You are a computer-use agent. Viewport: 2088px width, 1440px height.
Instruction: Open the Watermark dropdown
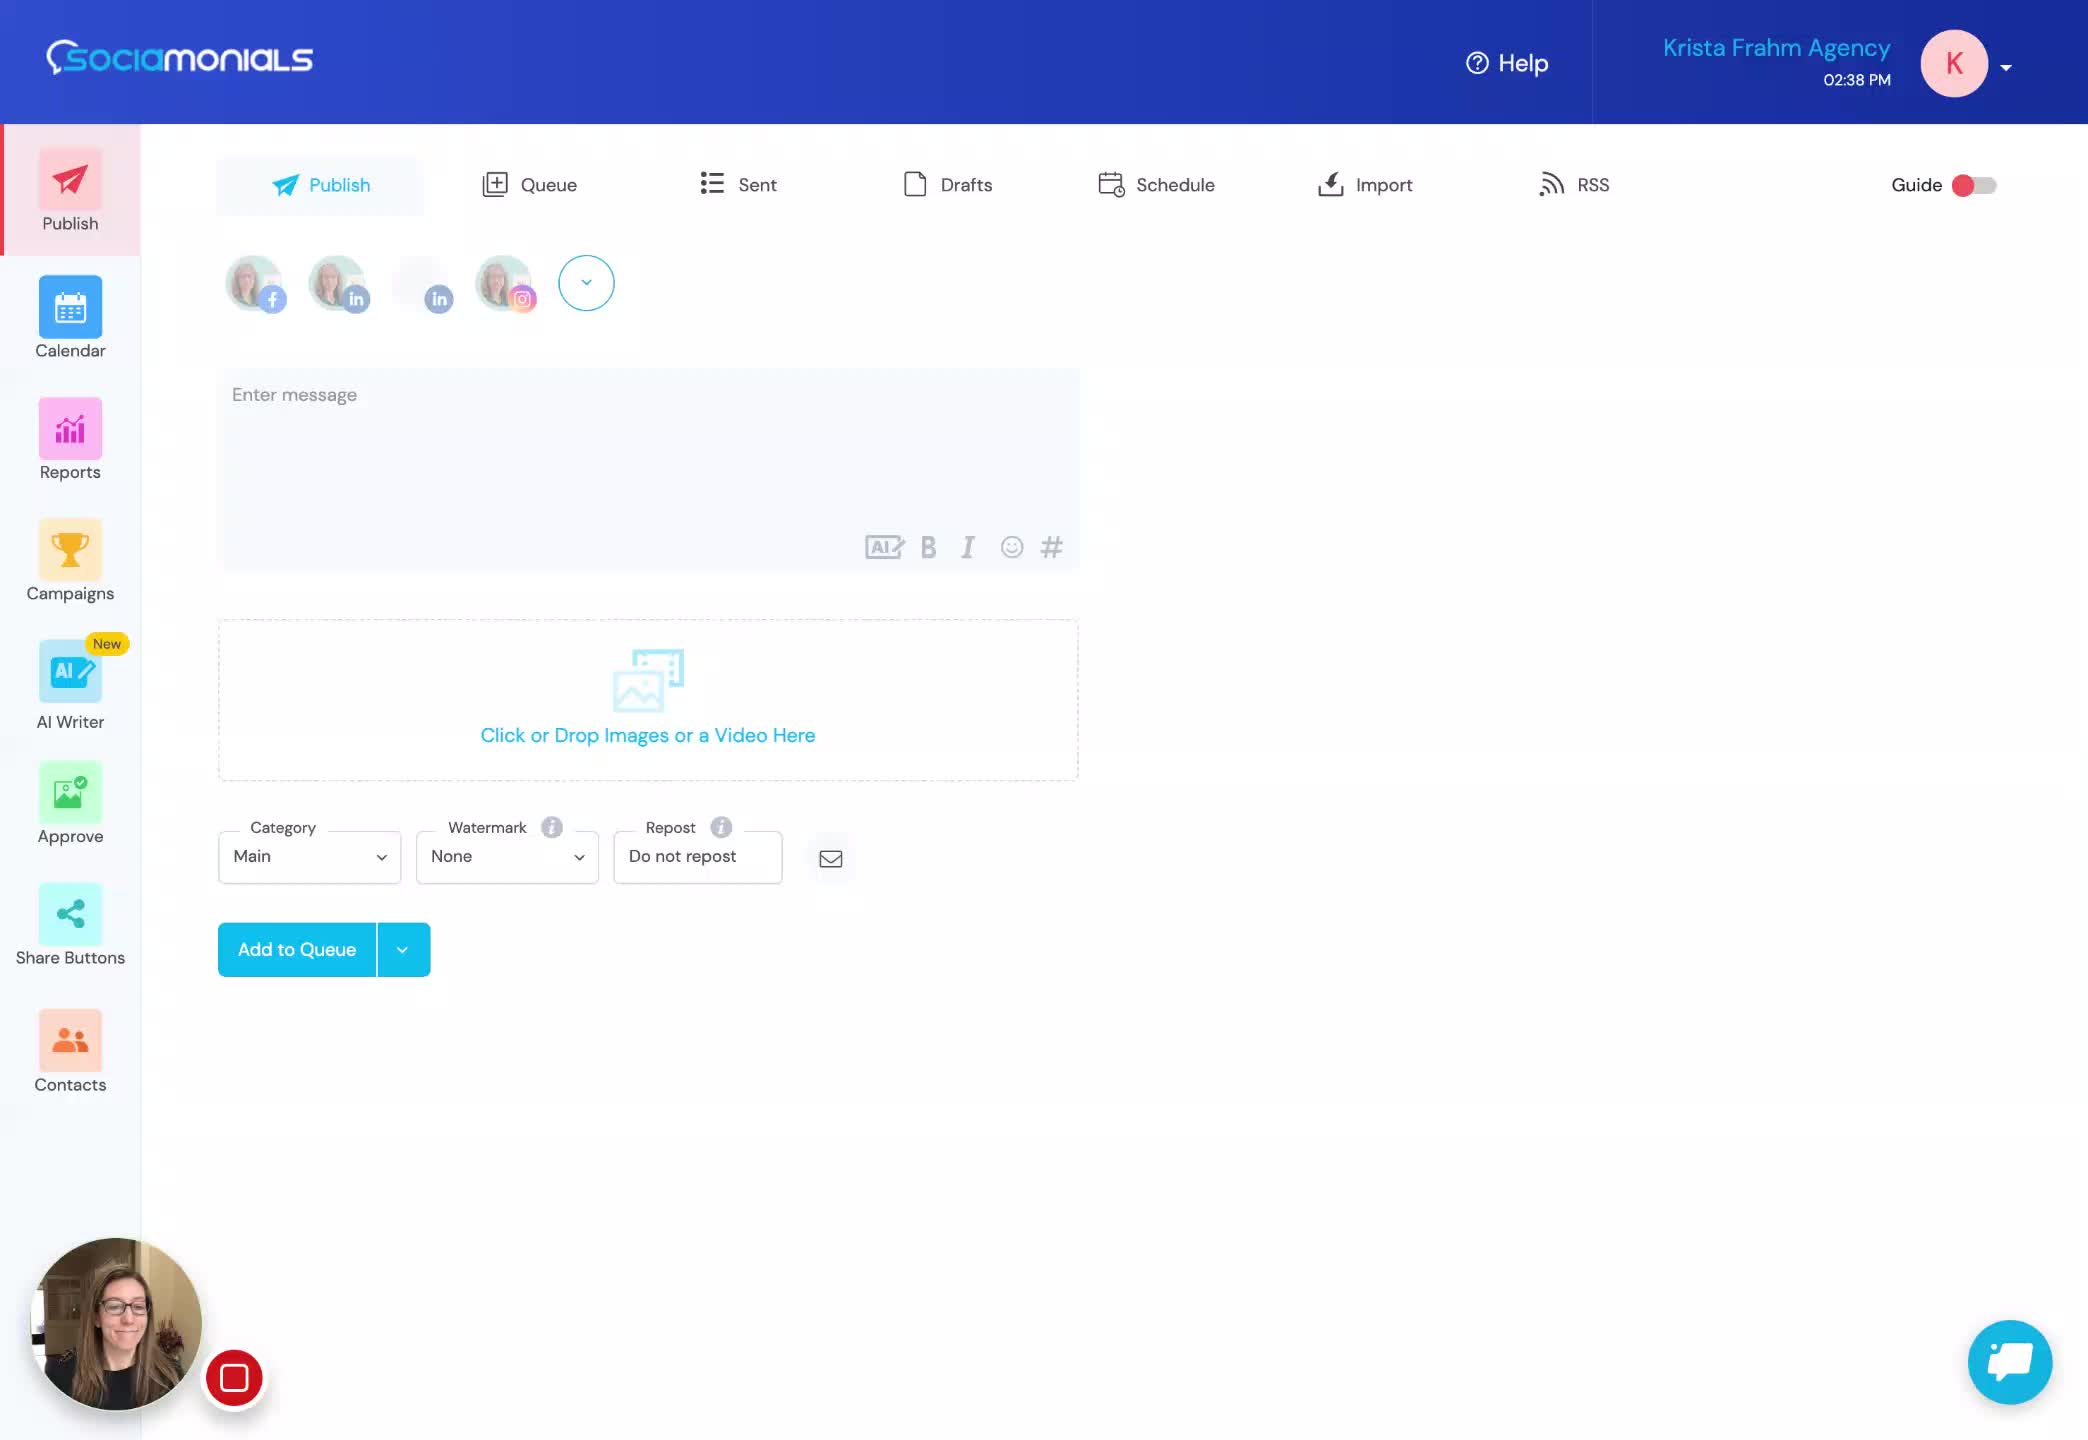pos(507,857)
